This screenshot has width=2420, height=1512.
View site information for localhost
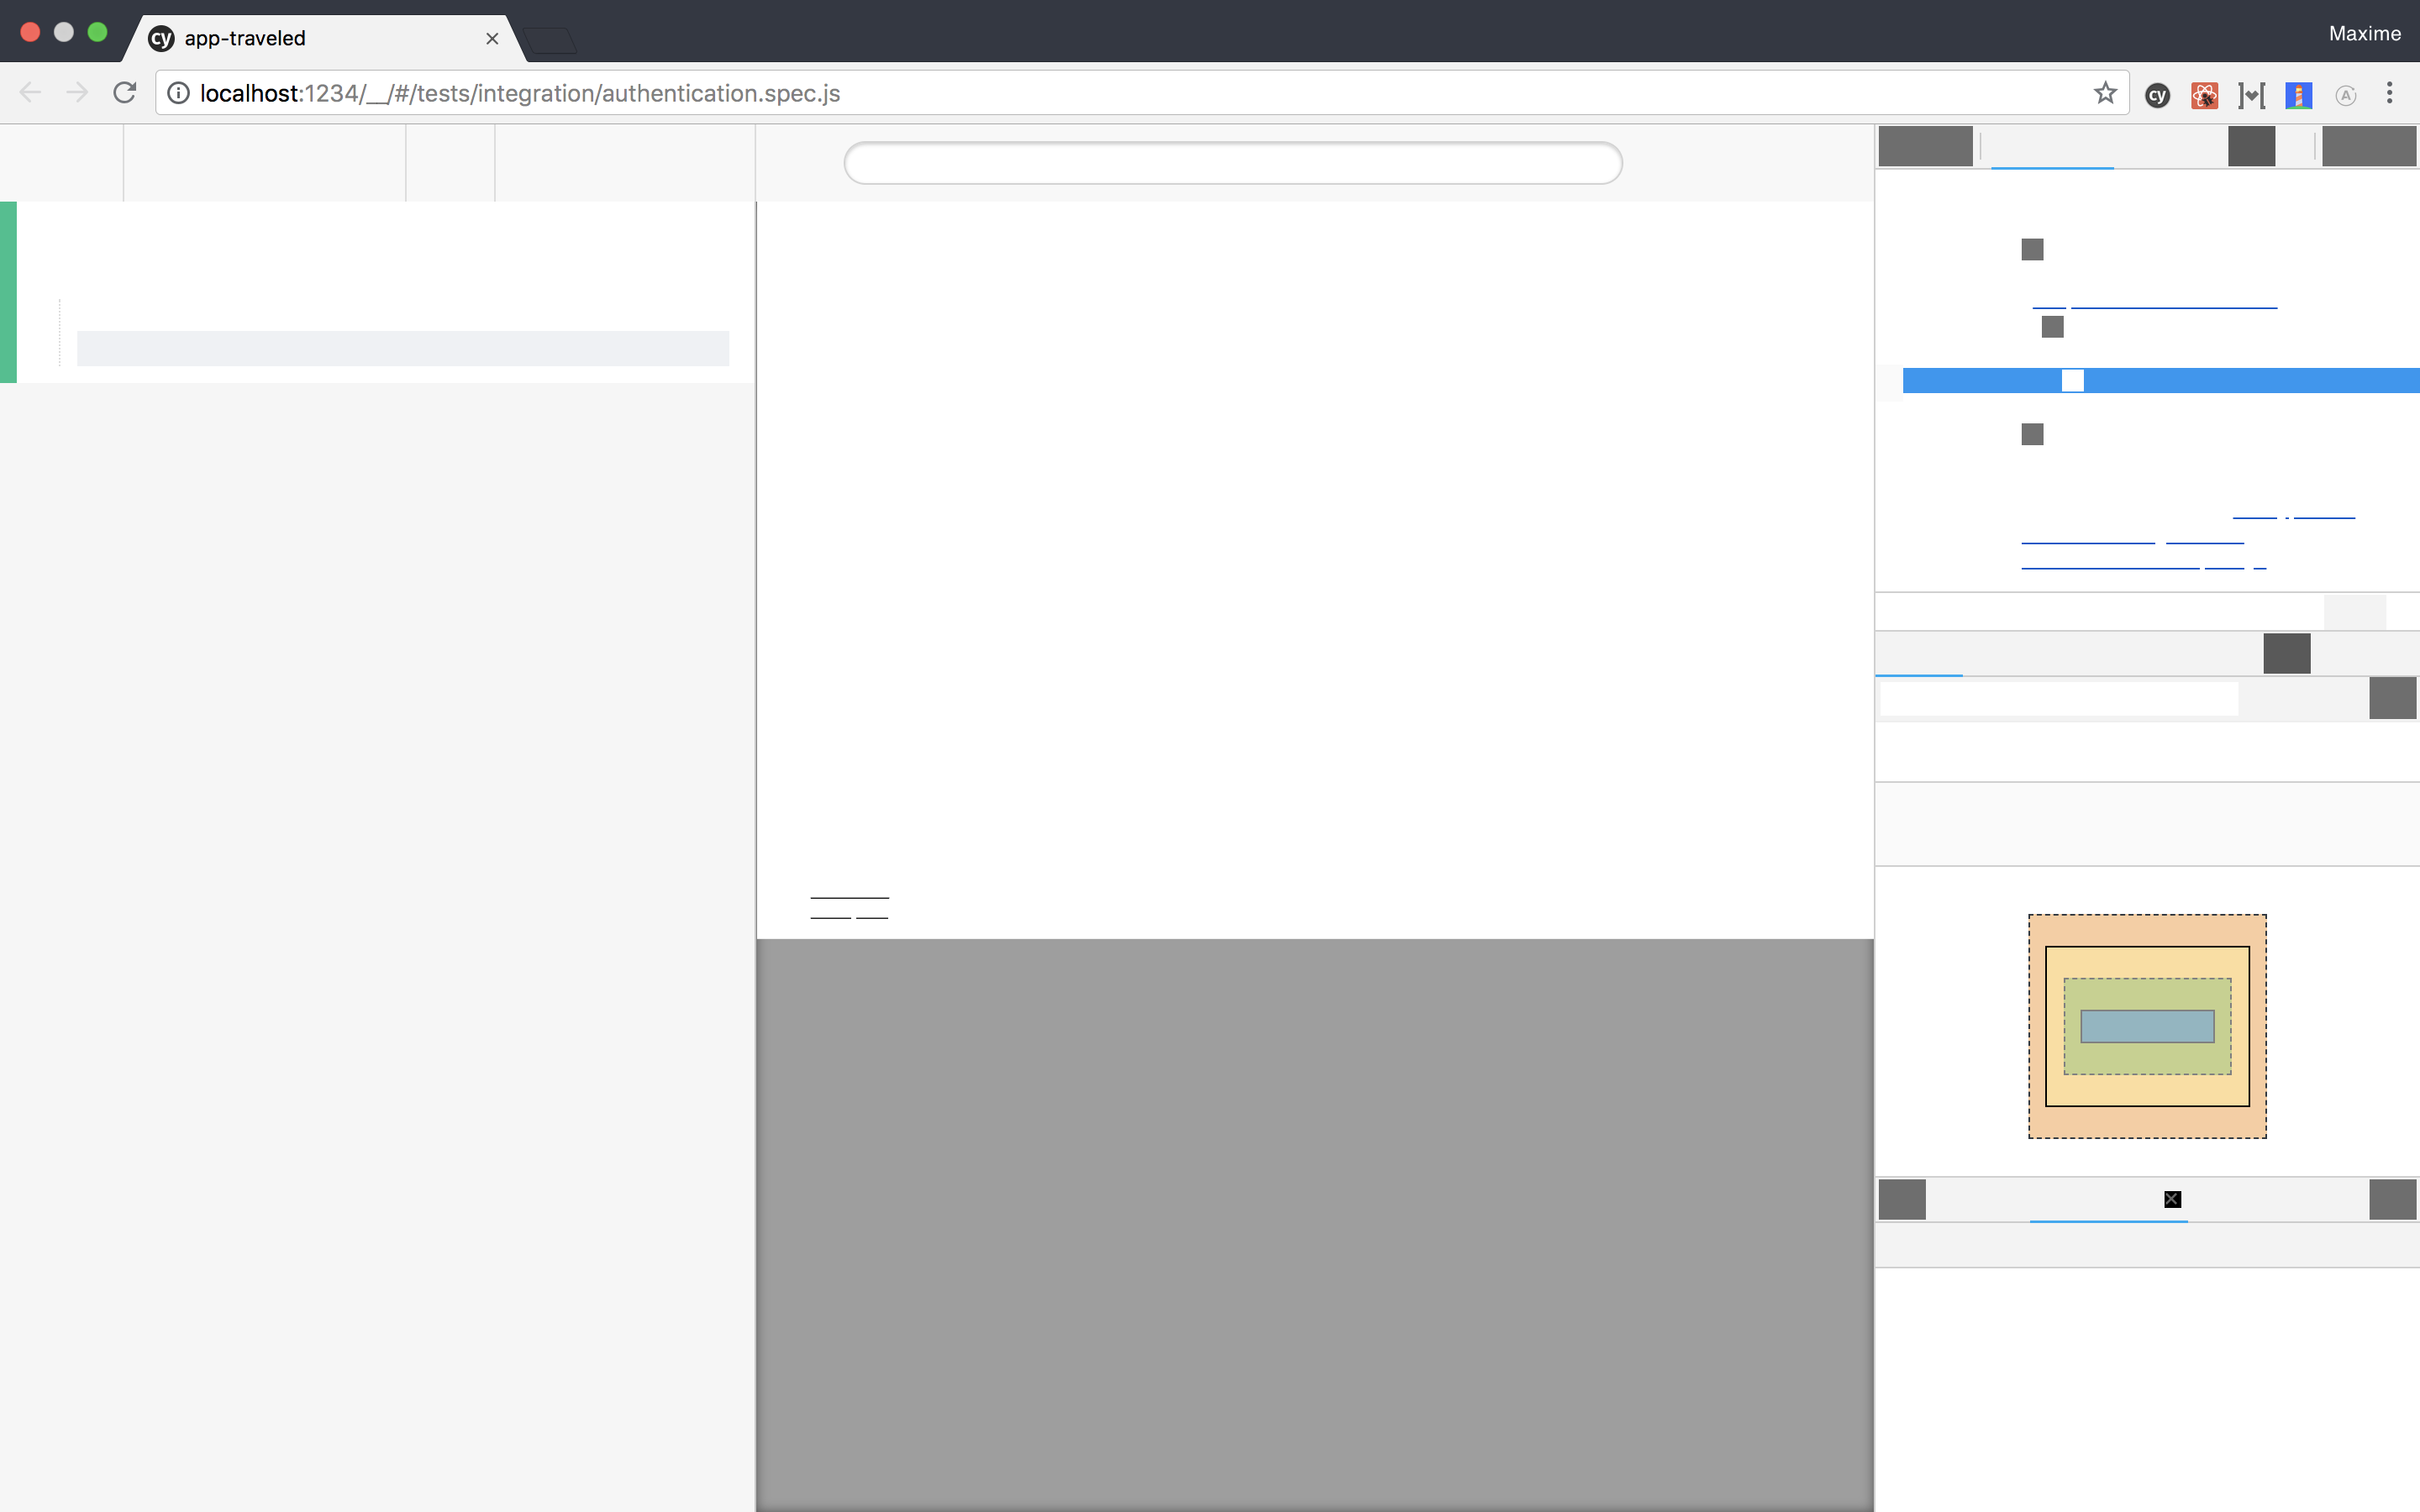[178, 93]
